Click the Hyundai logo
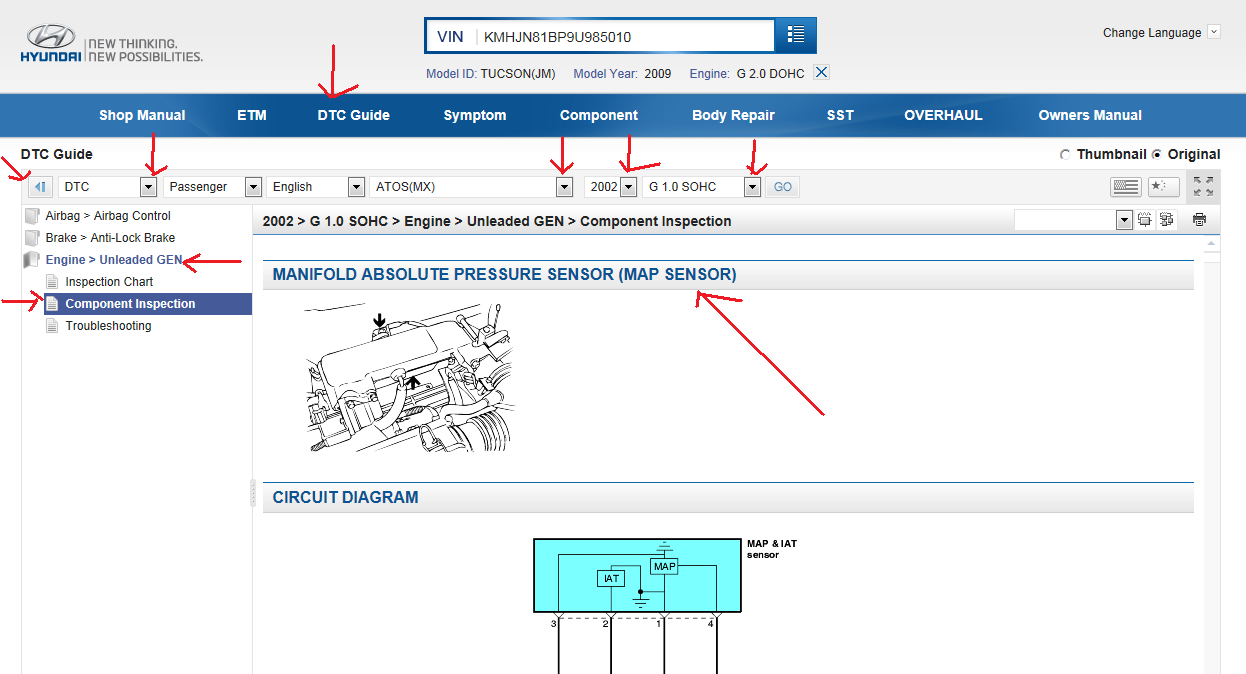The image size is (1246, 674). click(x=111, y=44)
